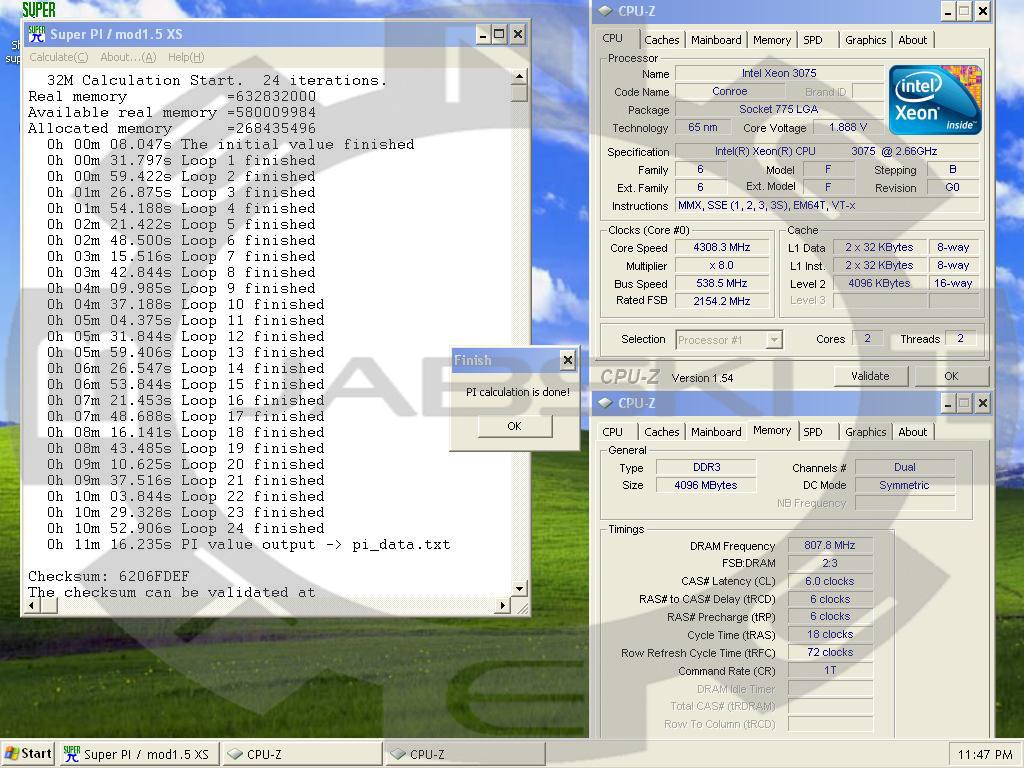Open the Calculate menu in Super PI
The height and width of the screenshot is (768, 1024).
58,57
